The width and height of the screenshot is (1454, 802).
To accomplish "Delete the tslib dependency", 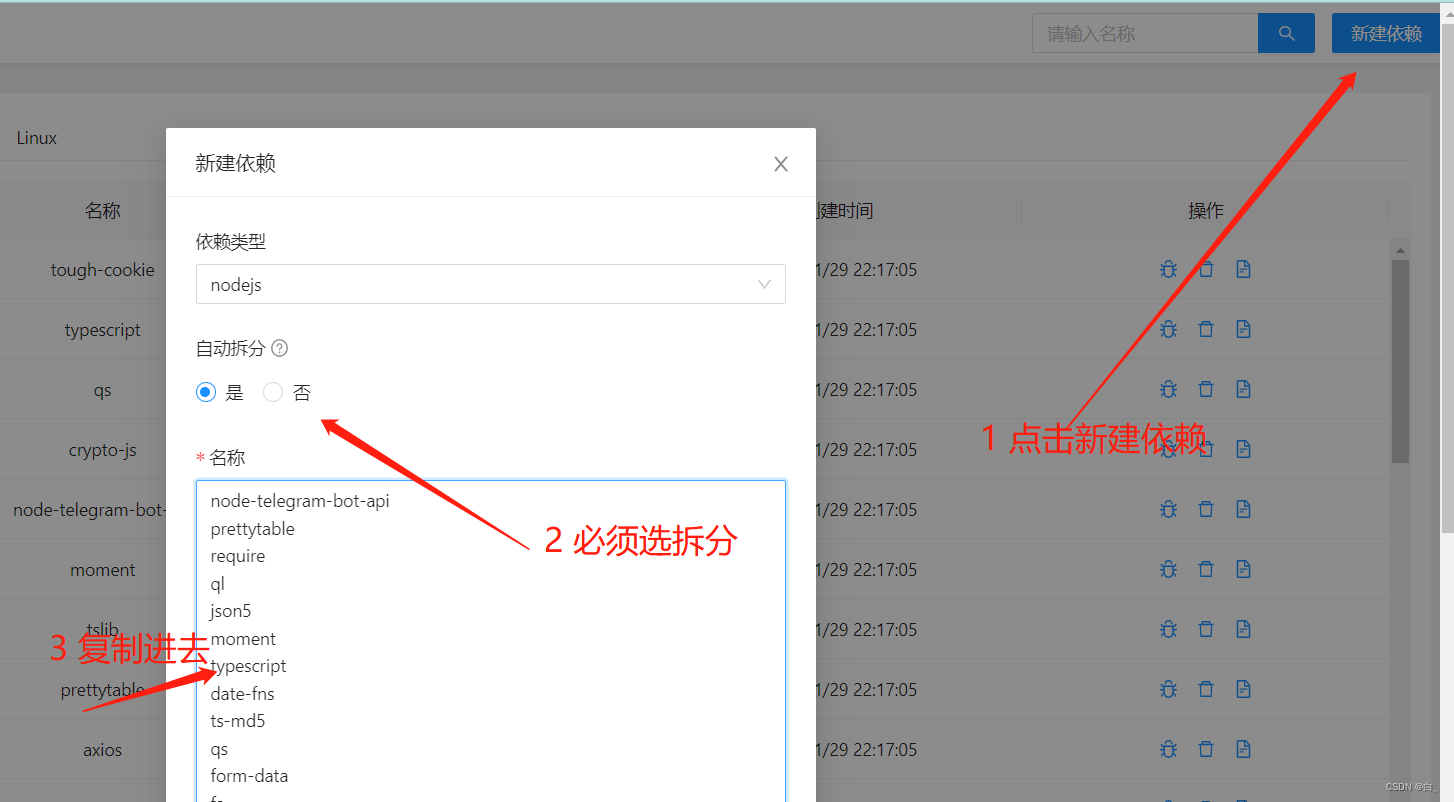I will 1206,629.
